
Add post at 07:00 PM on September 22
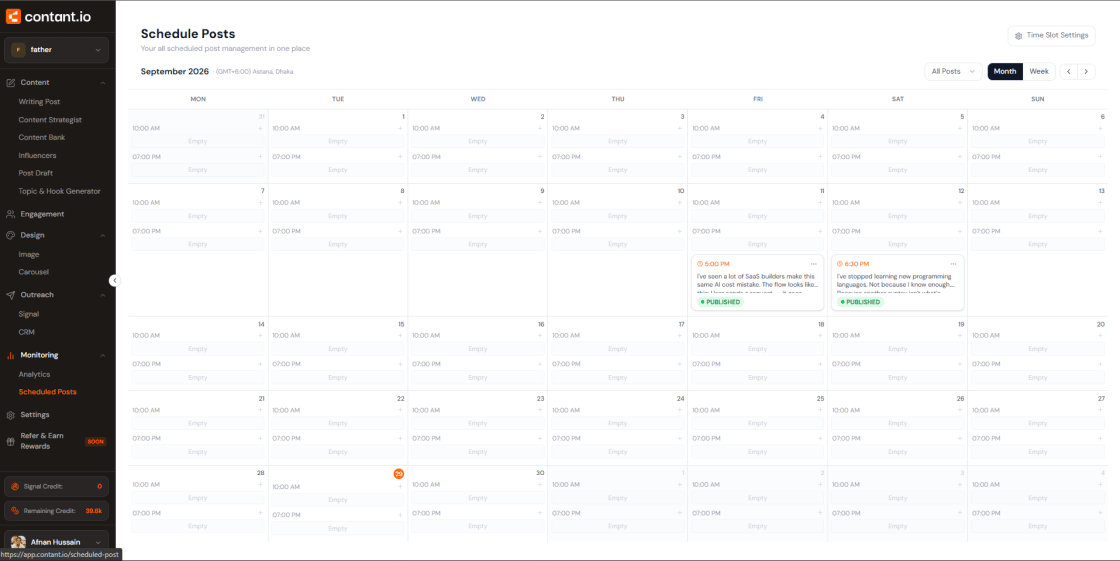(x=400, y=438)
